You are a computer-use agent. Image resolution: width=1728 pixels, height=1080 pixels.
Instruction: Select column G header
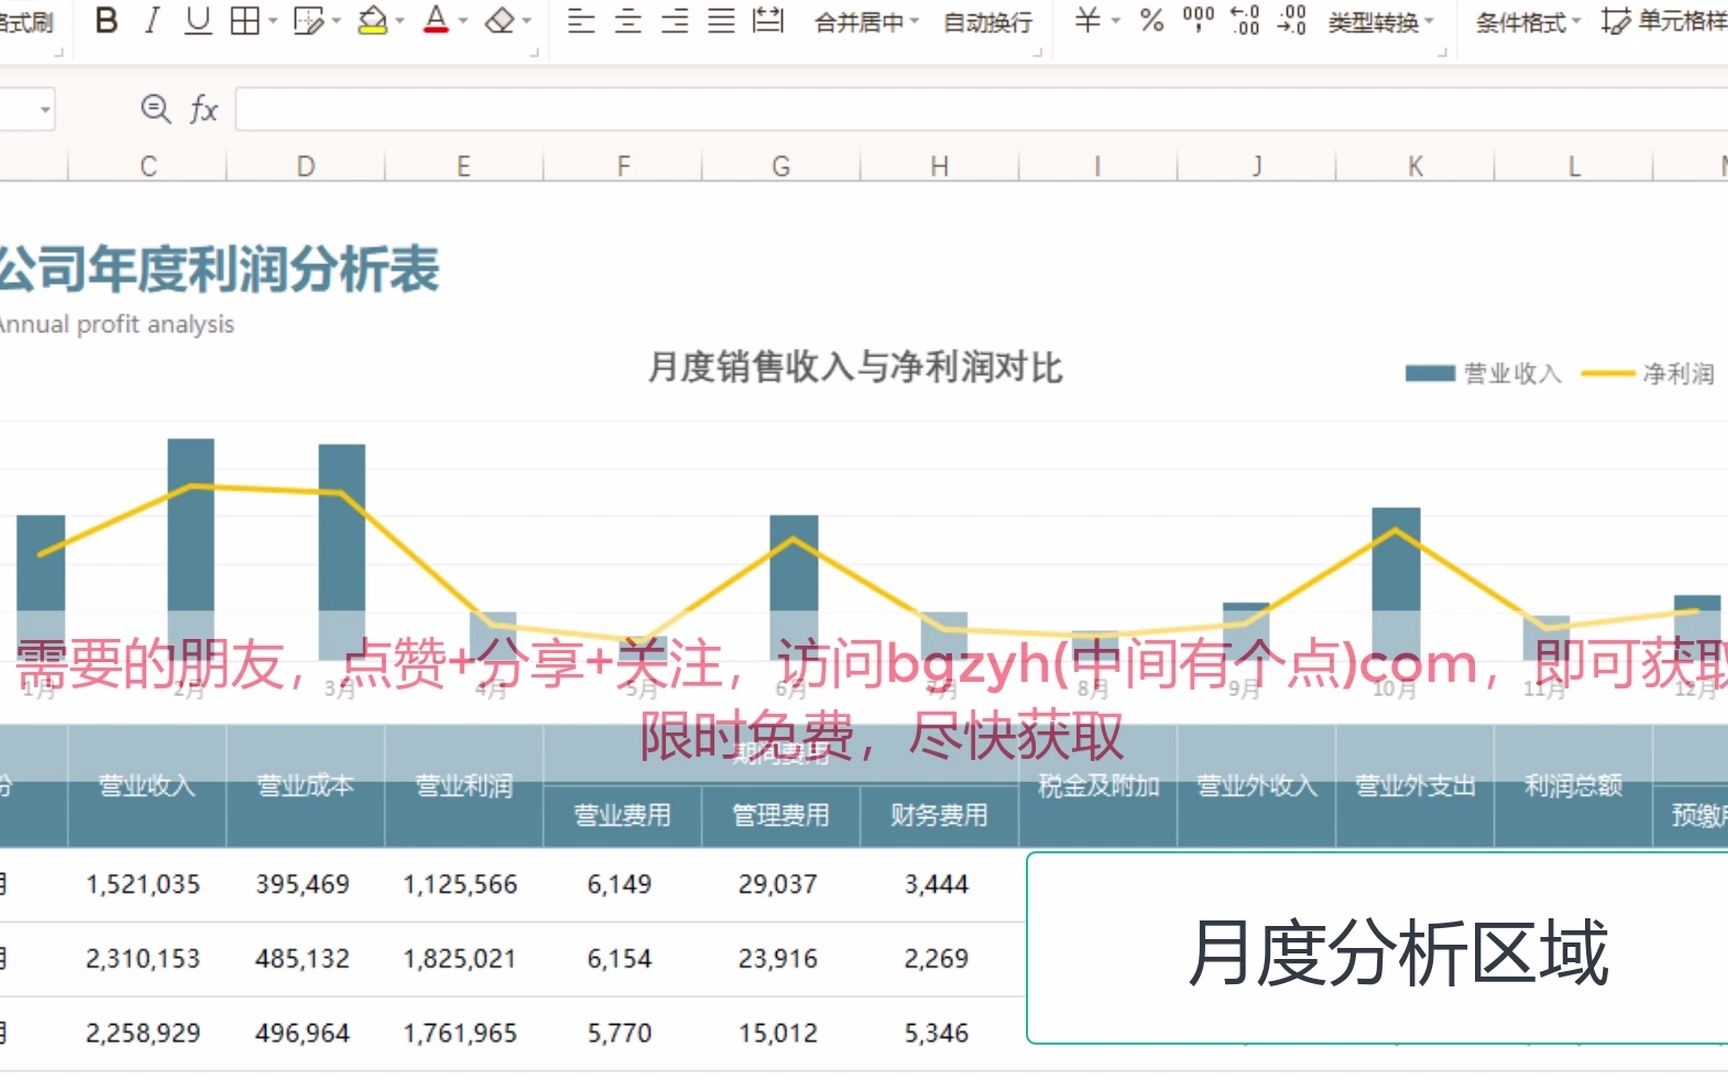pos(781,166)
